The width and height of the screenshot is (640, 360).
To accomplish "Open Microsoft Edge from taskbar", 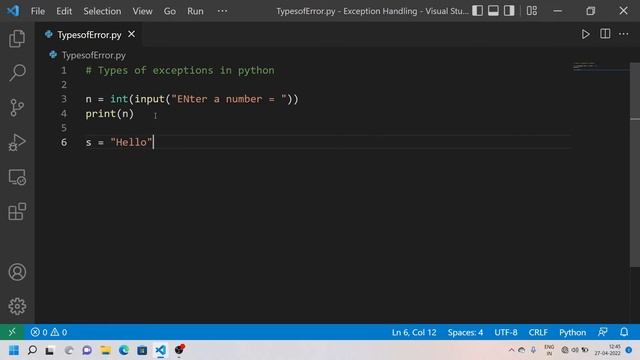I will (124, 350).
